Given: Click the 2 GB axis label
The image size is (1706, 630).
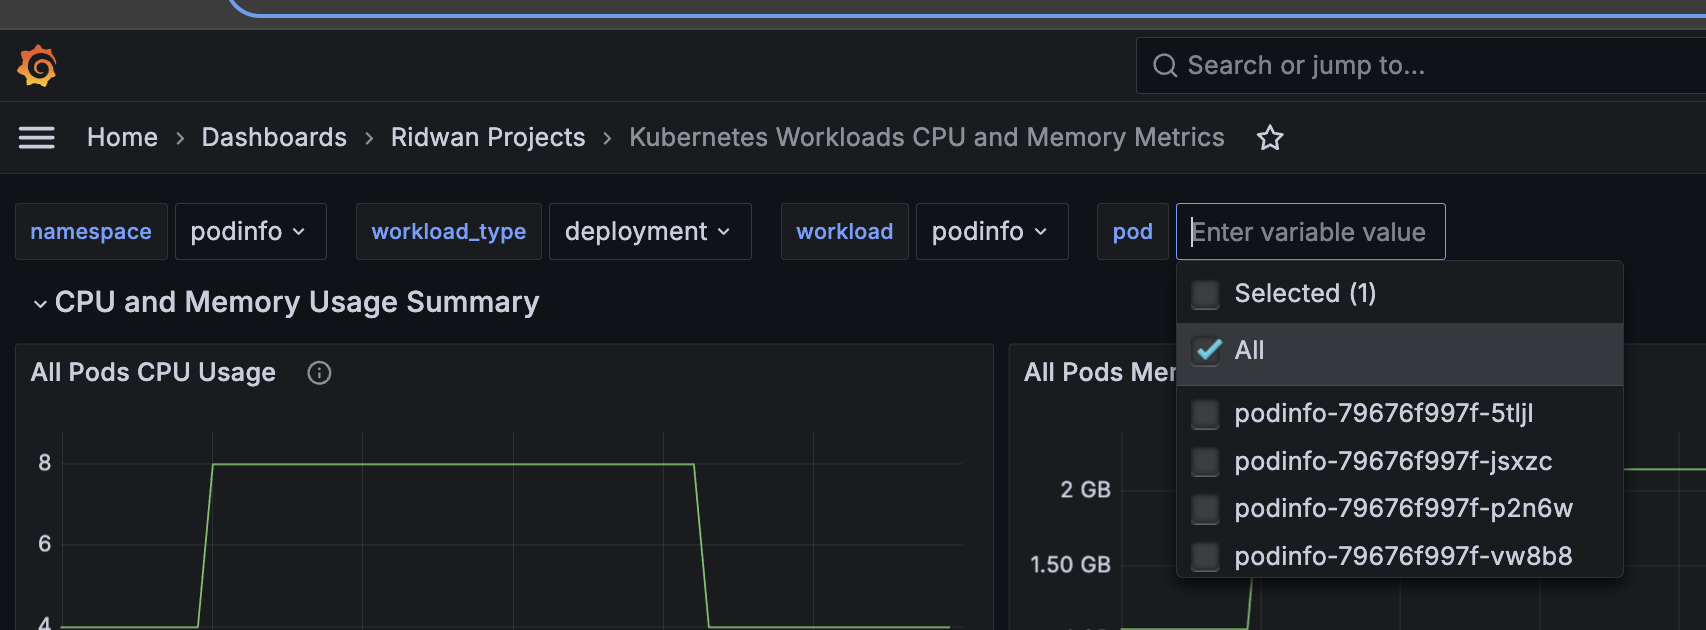Looking at the screenshot, I should point(1086,490).
